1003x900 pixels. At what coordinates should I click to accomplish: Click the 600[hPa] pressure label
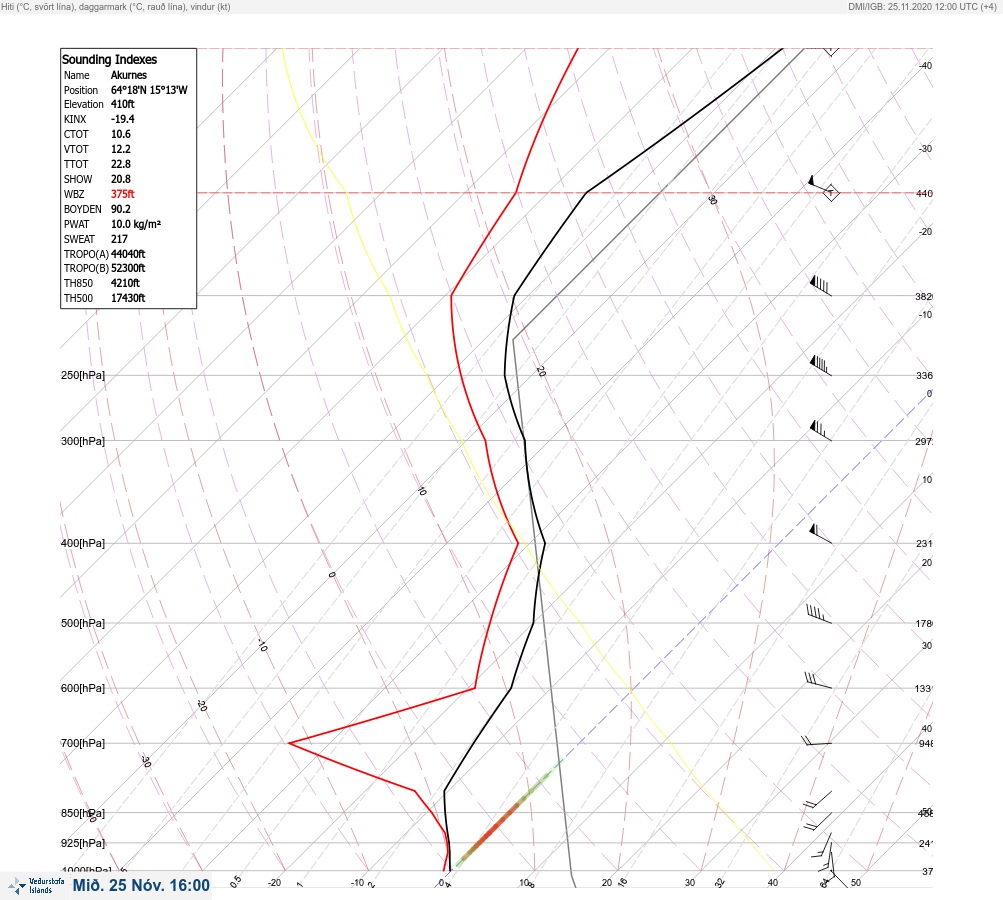pyautogui.click(x=83, y=688)
